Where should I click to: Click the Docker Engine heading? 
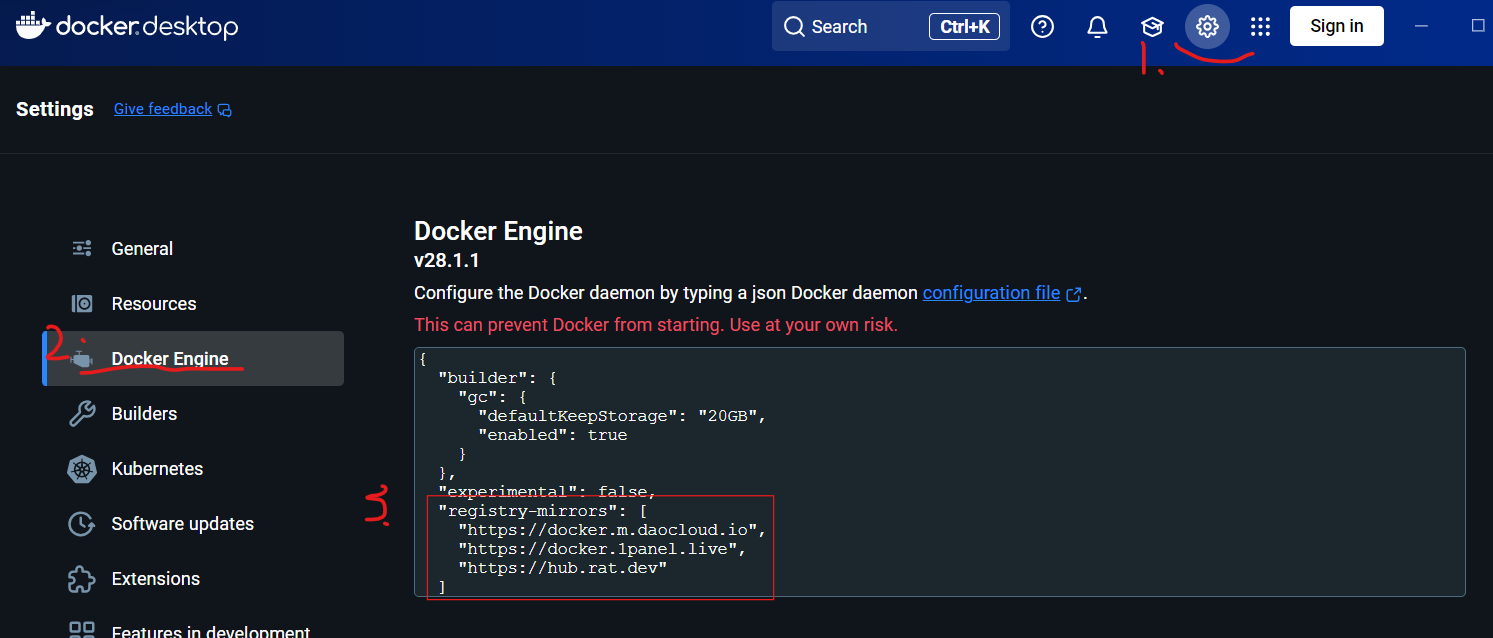pyautogui.click(x=498, y=231)
